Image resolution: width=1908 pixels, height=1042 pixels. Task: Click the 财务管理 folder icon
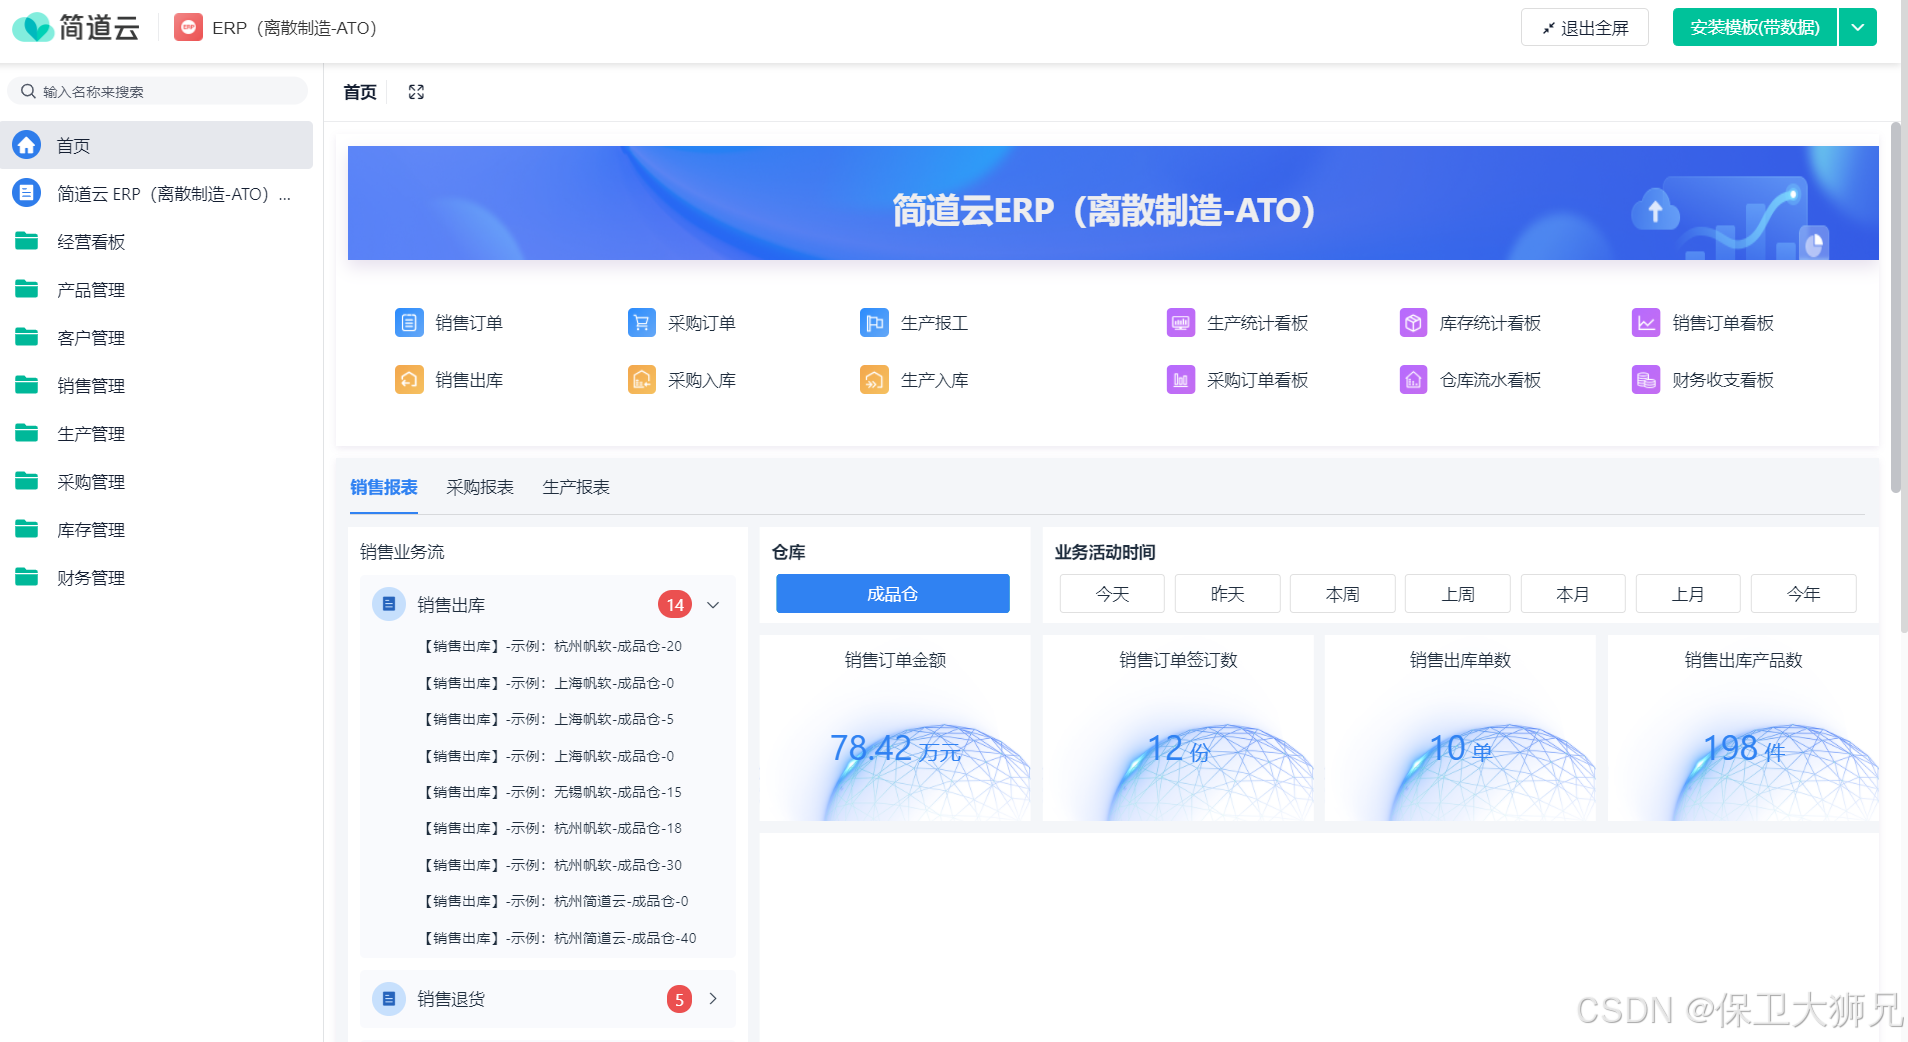[27, 577]
